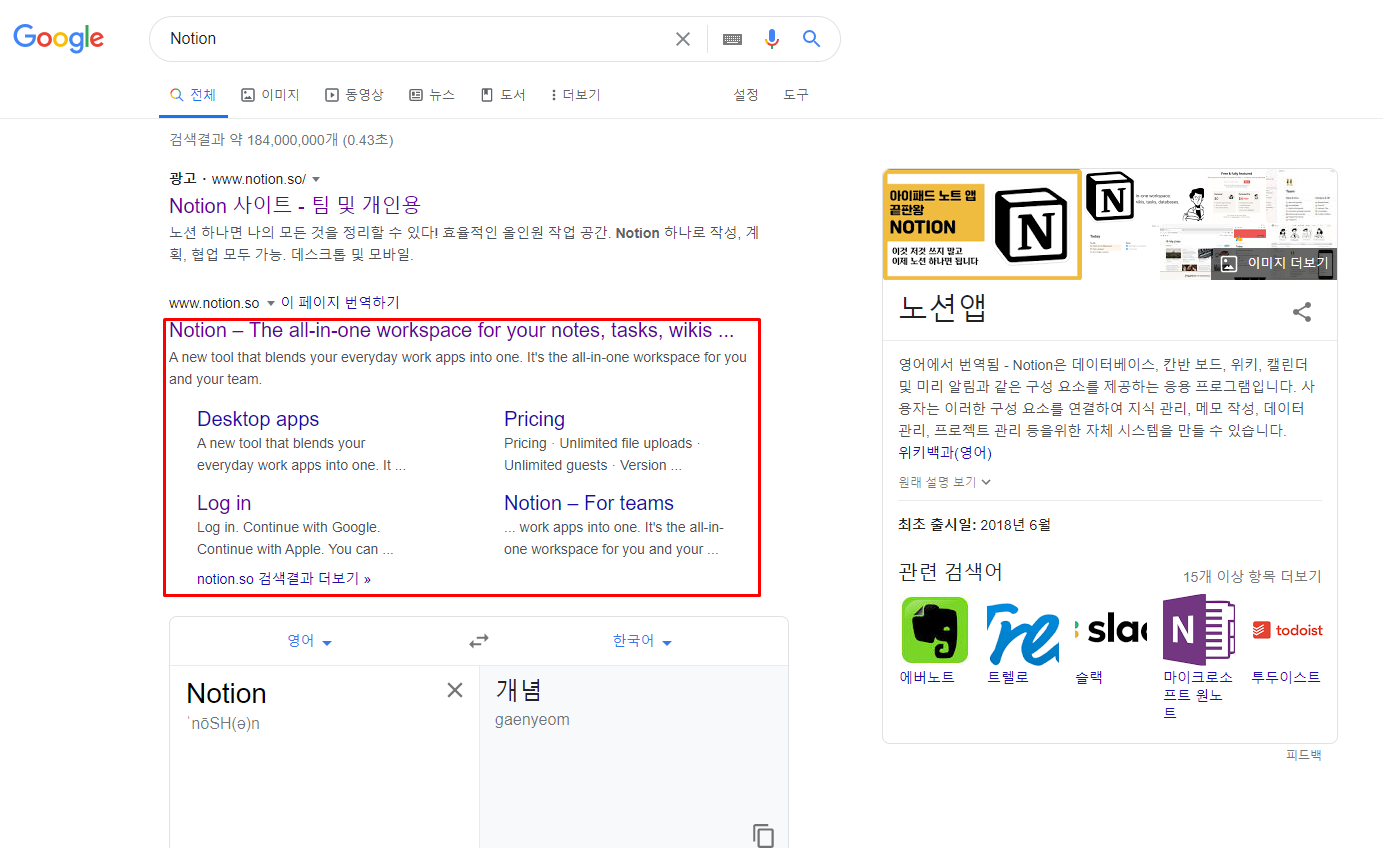Screen dimensions: 1383x848
Task: Click the translated text 개념
Action: click(x=519, y=690)
